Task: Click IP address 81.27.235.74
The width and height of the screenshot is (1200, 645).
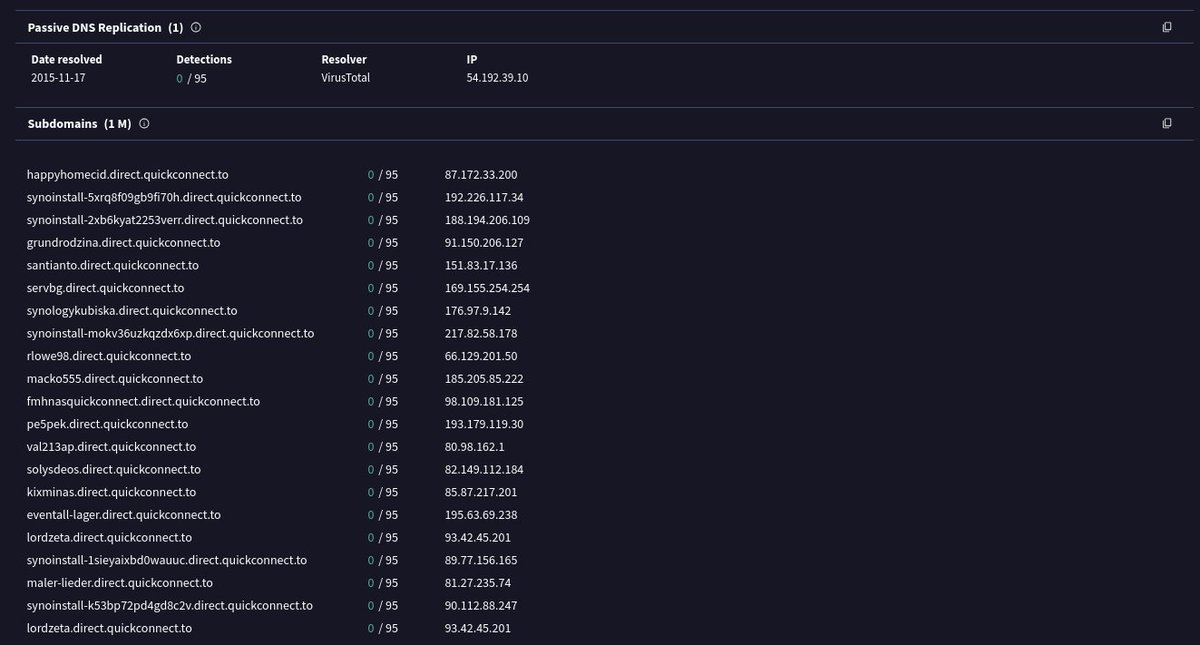Action: [x=478, y=583]
